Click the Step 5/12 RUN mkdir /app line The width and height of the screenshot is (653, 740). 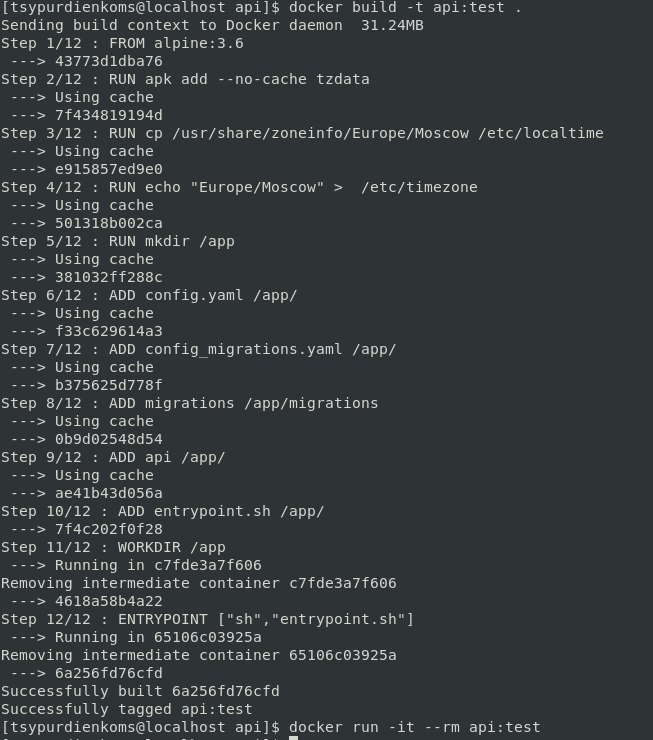[x=117, y=242]
